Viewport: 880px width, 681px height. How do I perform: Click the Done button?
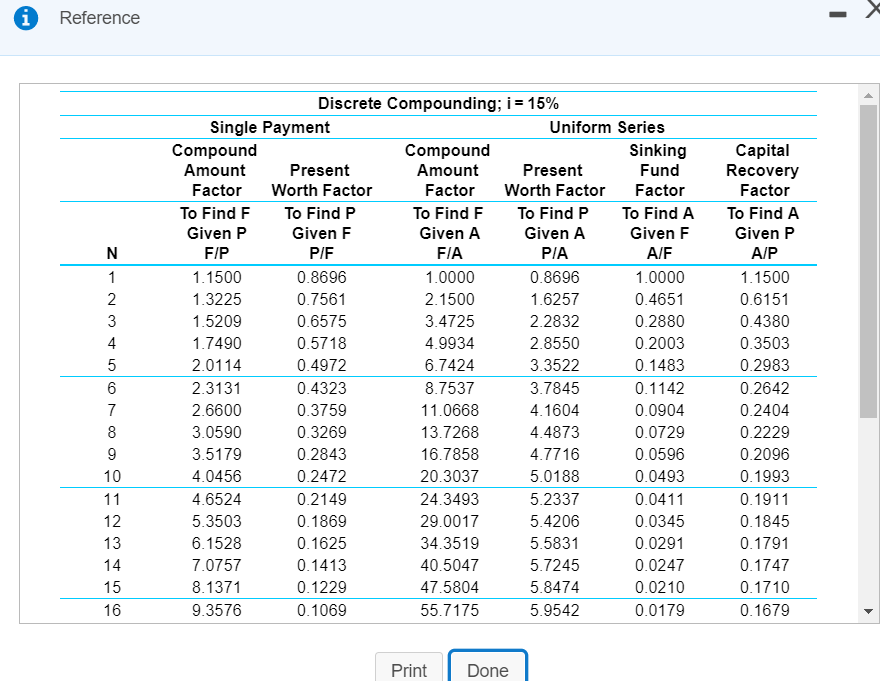[x=488, y=671]
